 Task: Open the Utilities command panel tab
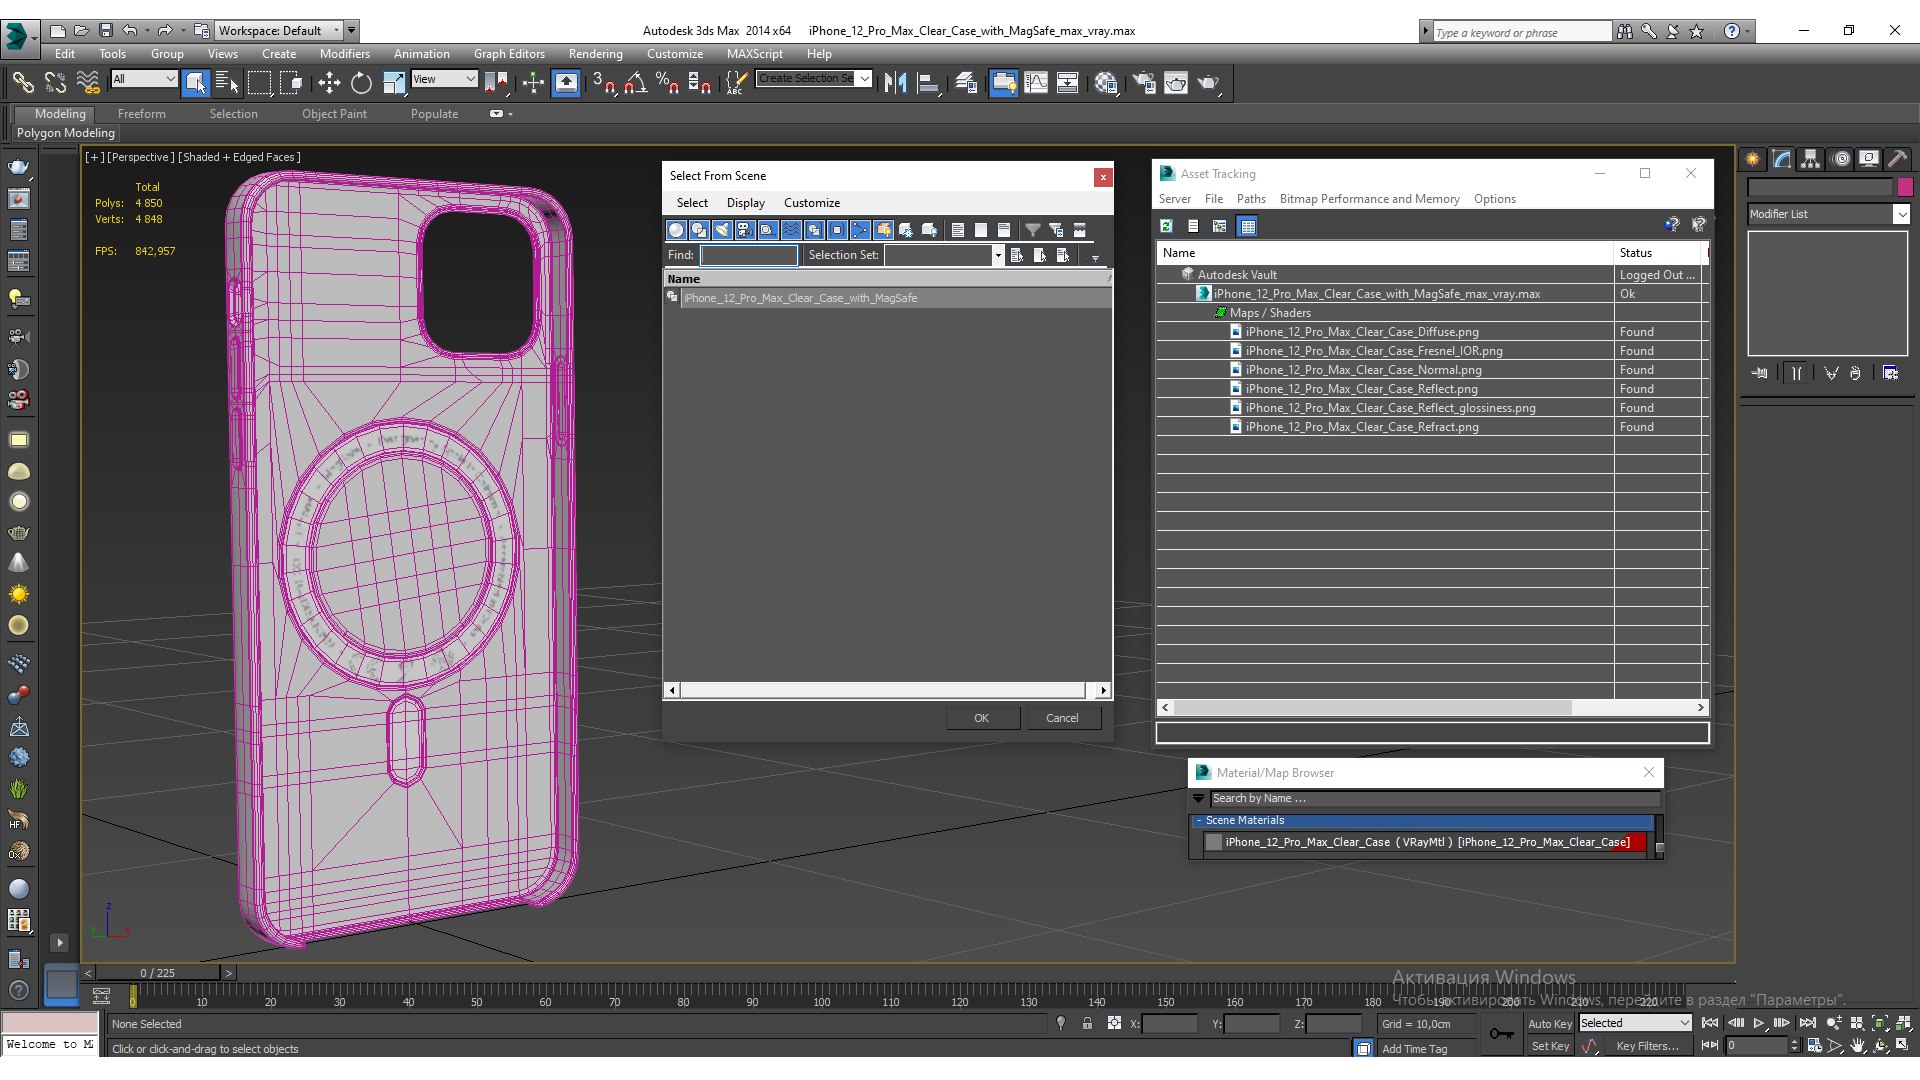[1898, 159]
